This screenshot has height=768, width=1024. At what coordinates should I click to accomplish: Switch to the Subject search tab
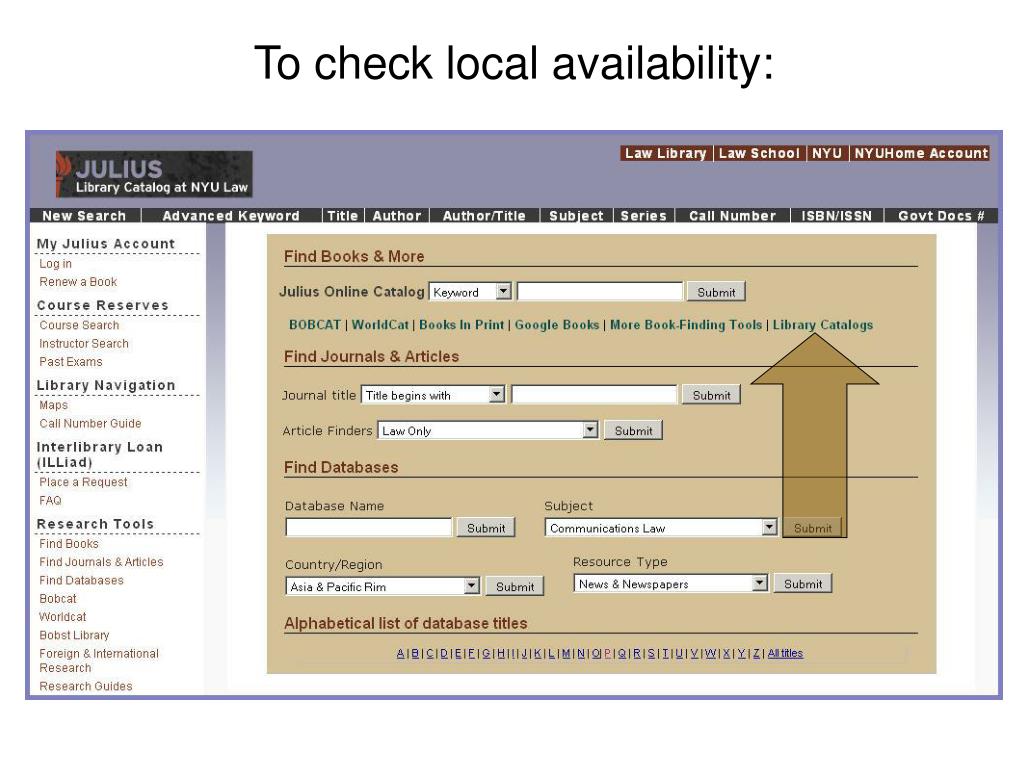576,216
